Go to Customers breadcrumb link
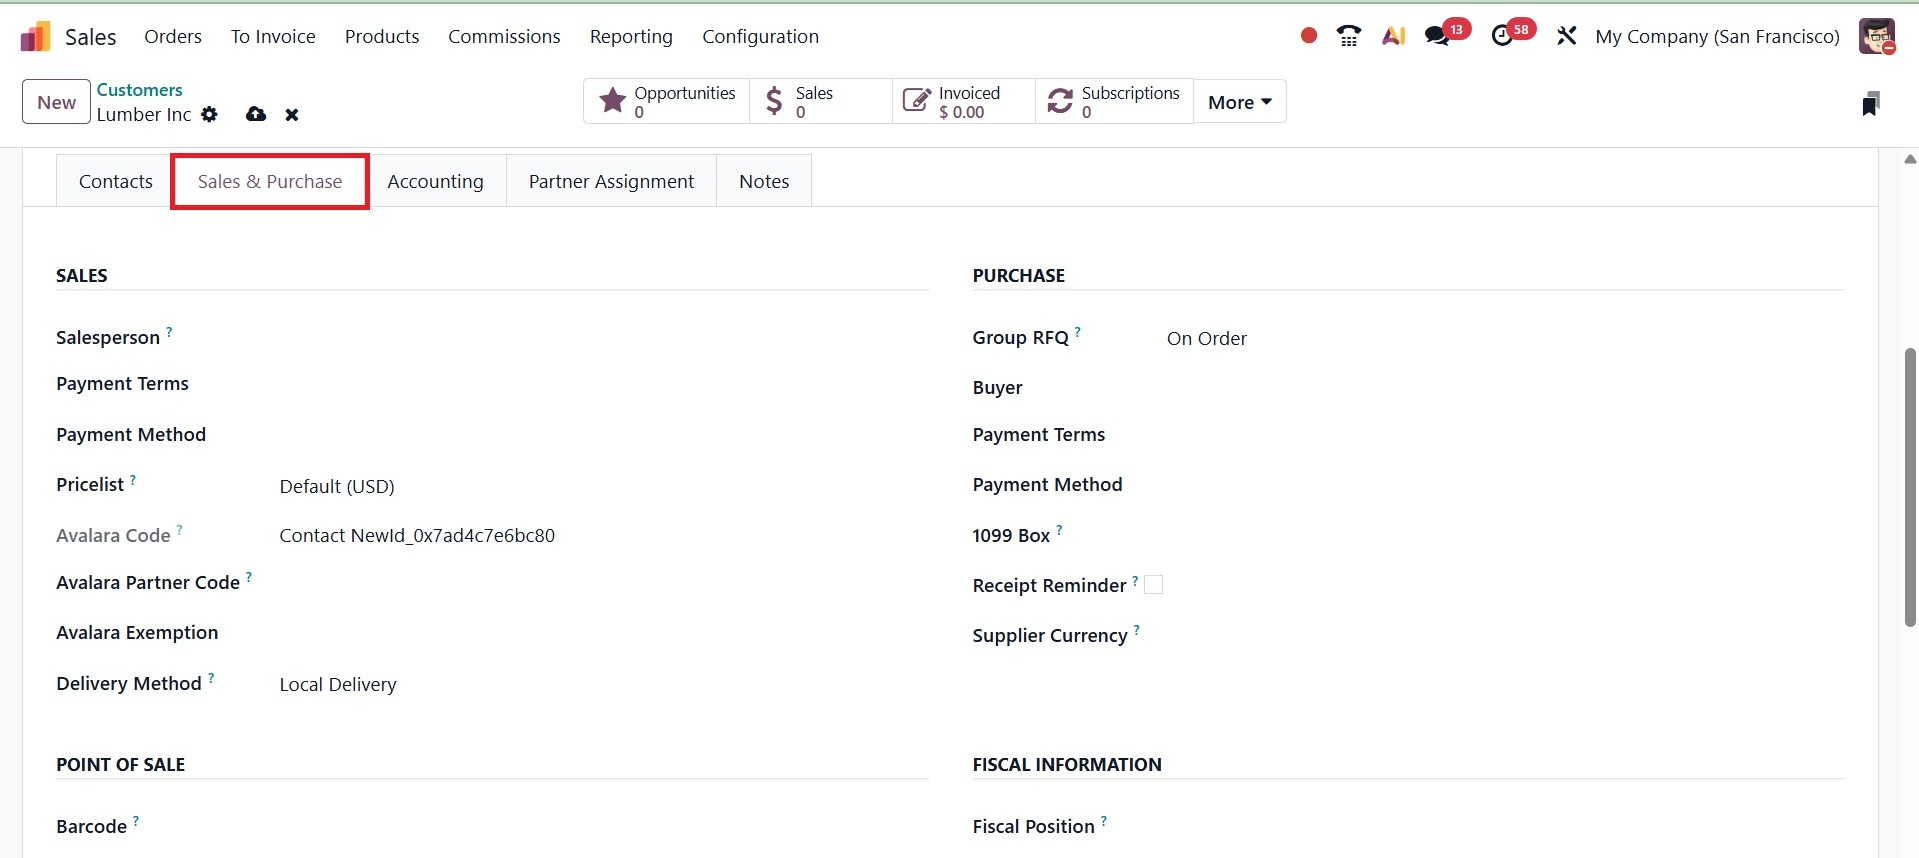This screenshot has height=858, width=1919. 139,90
